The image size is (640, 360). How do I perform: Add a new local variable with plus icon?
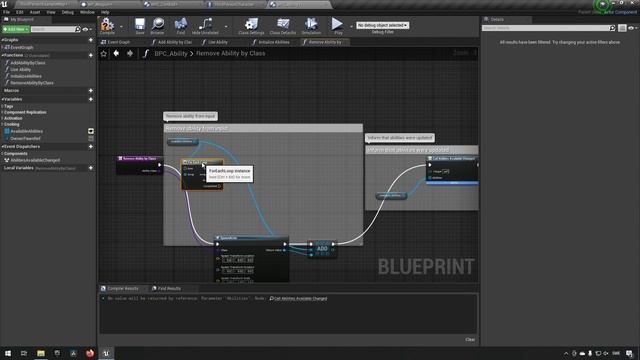click(91, 168)
